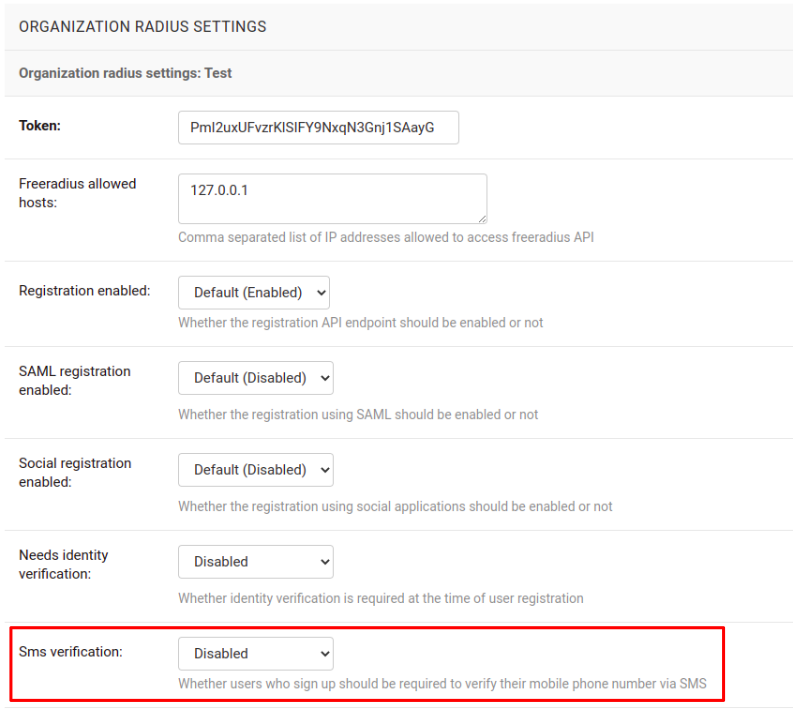Click the help text about verifying phone via SMS
This screenshot has height=709, width=793.
pos(442,684)
